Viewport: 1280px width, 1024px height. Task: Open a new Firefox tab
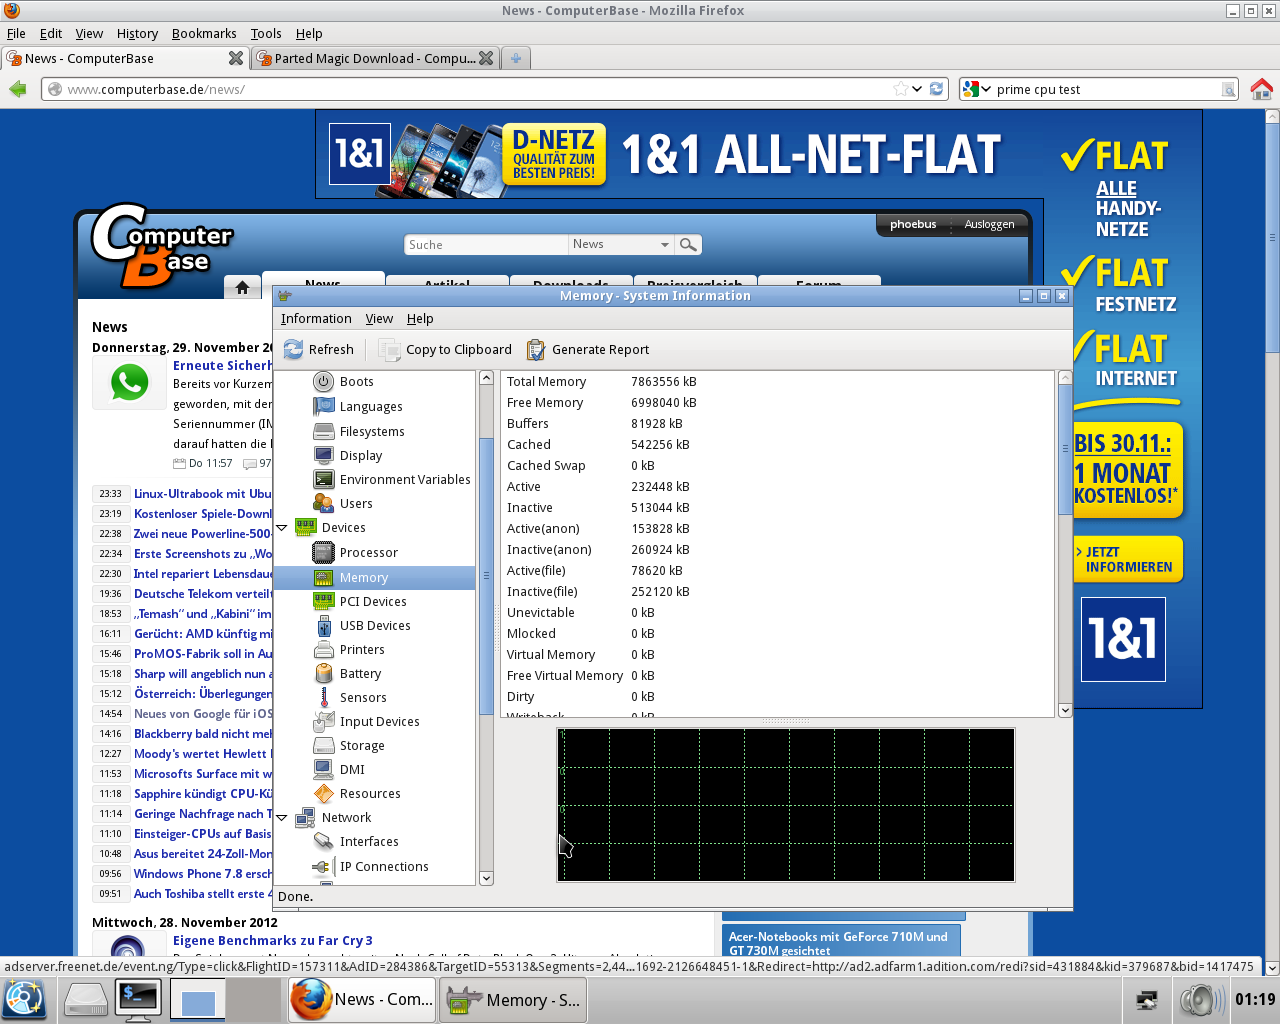[515, 58]
